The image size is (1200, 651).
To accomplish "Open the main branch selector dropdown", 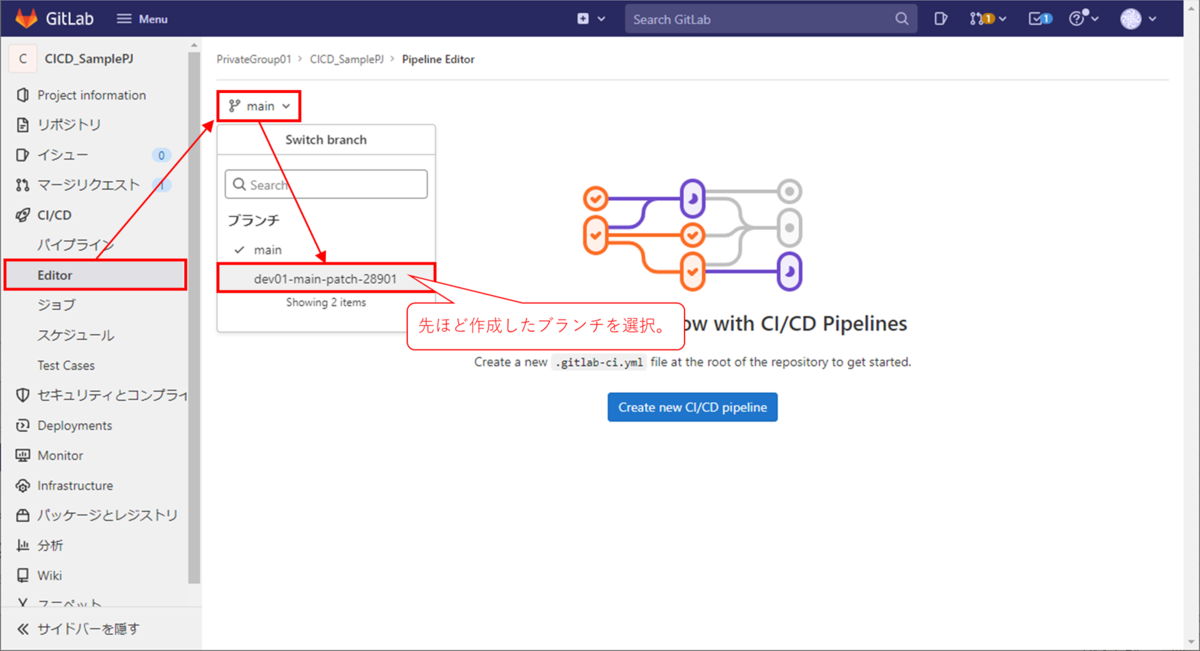I will [259, 106].
